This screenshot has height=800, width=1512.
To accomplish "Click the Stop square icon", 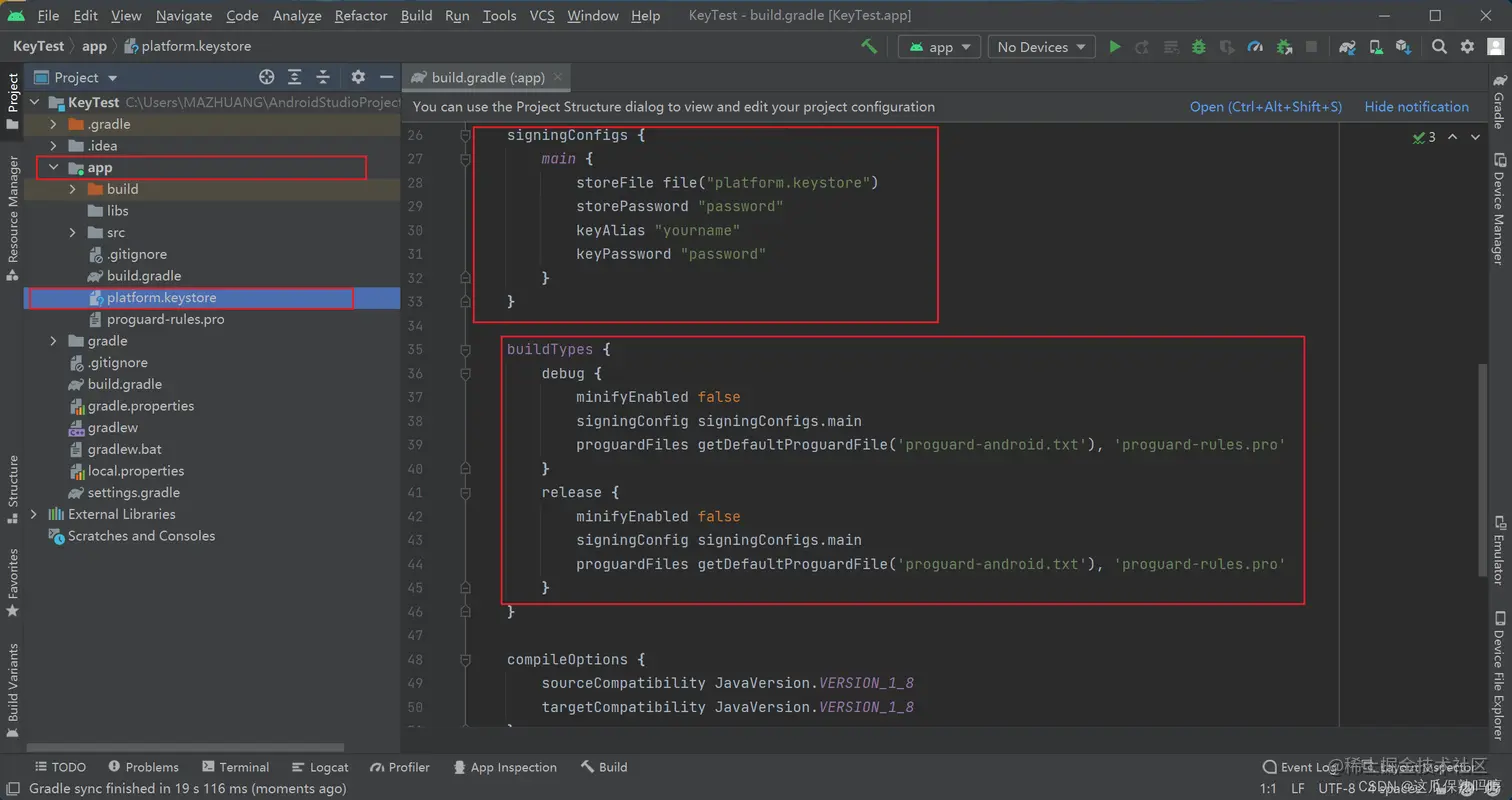I will click(x=1311, y=46).
